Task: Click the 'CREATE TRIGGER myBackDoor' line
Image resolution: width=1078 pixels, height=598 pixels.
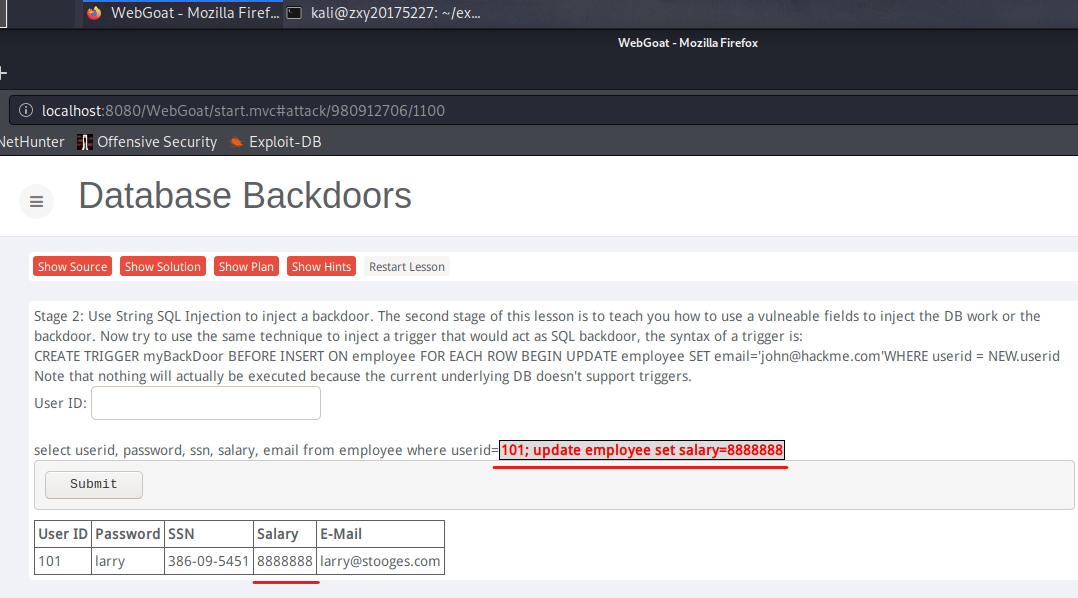Action: [547, 356]
